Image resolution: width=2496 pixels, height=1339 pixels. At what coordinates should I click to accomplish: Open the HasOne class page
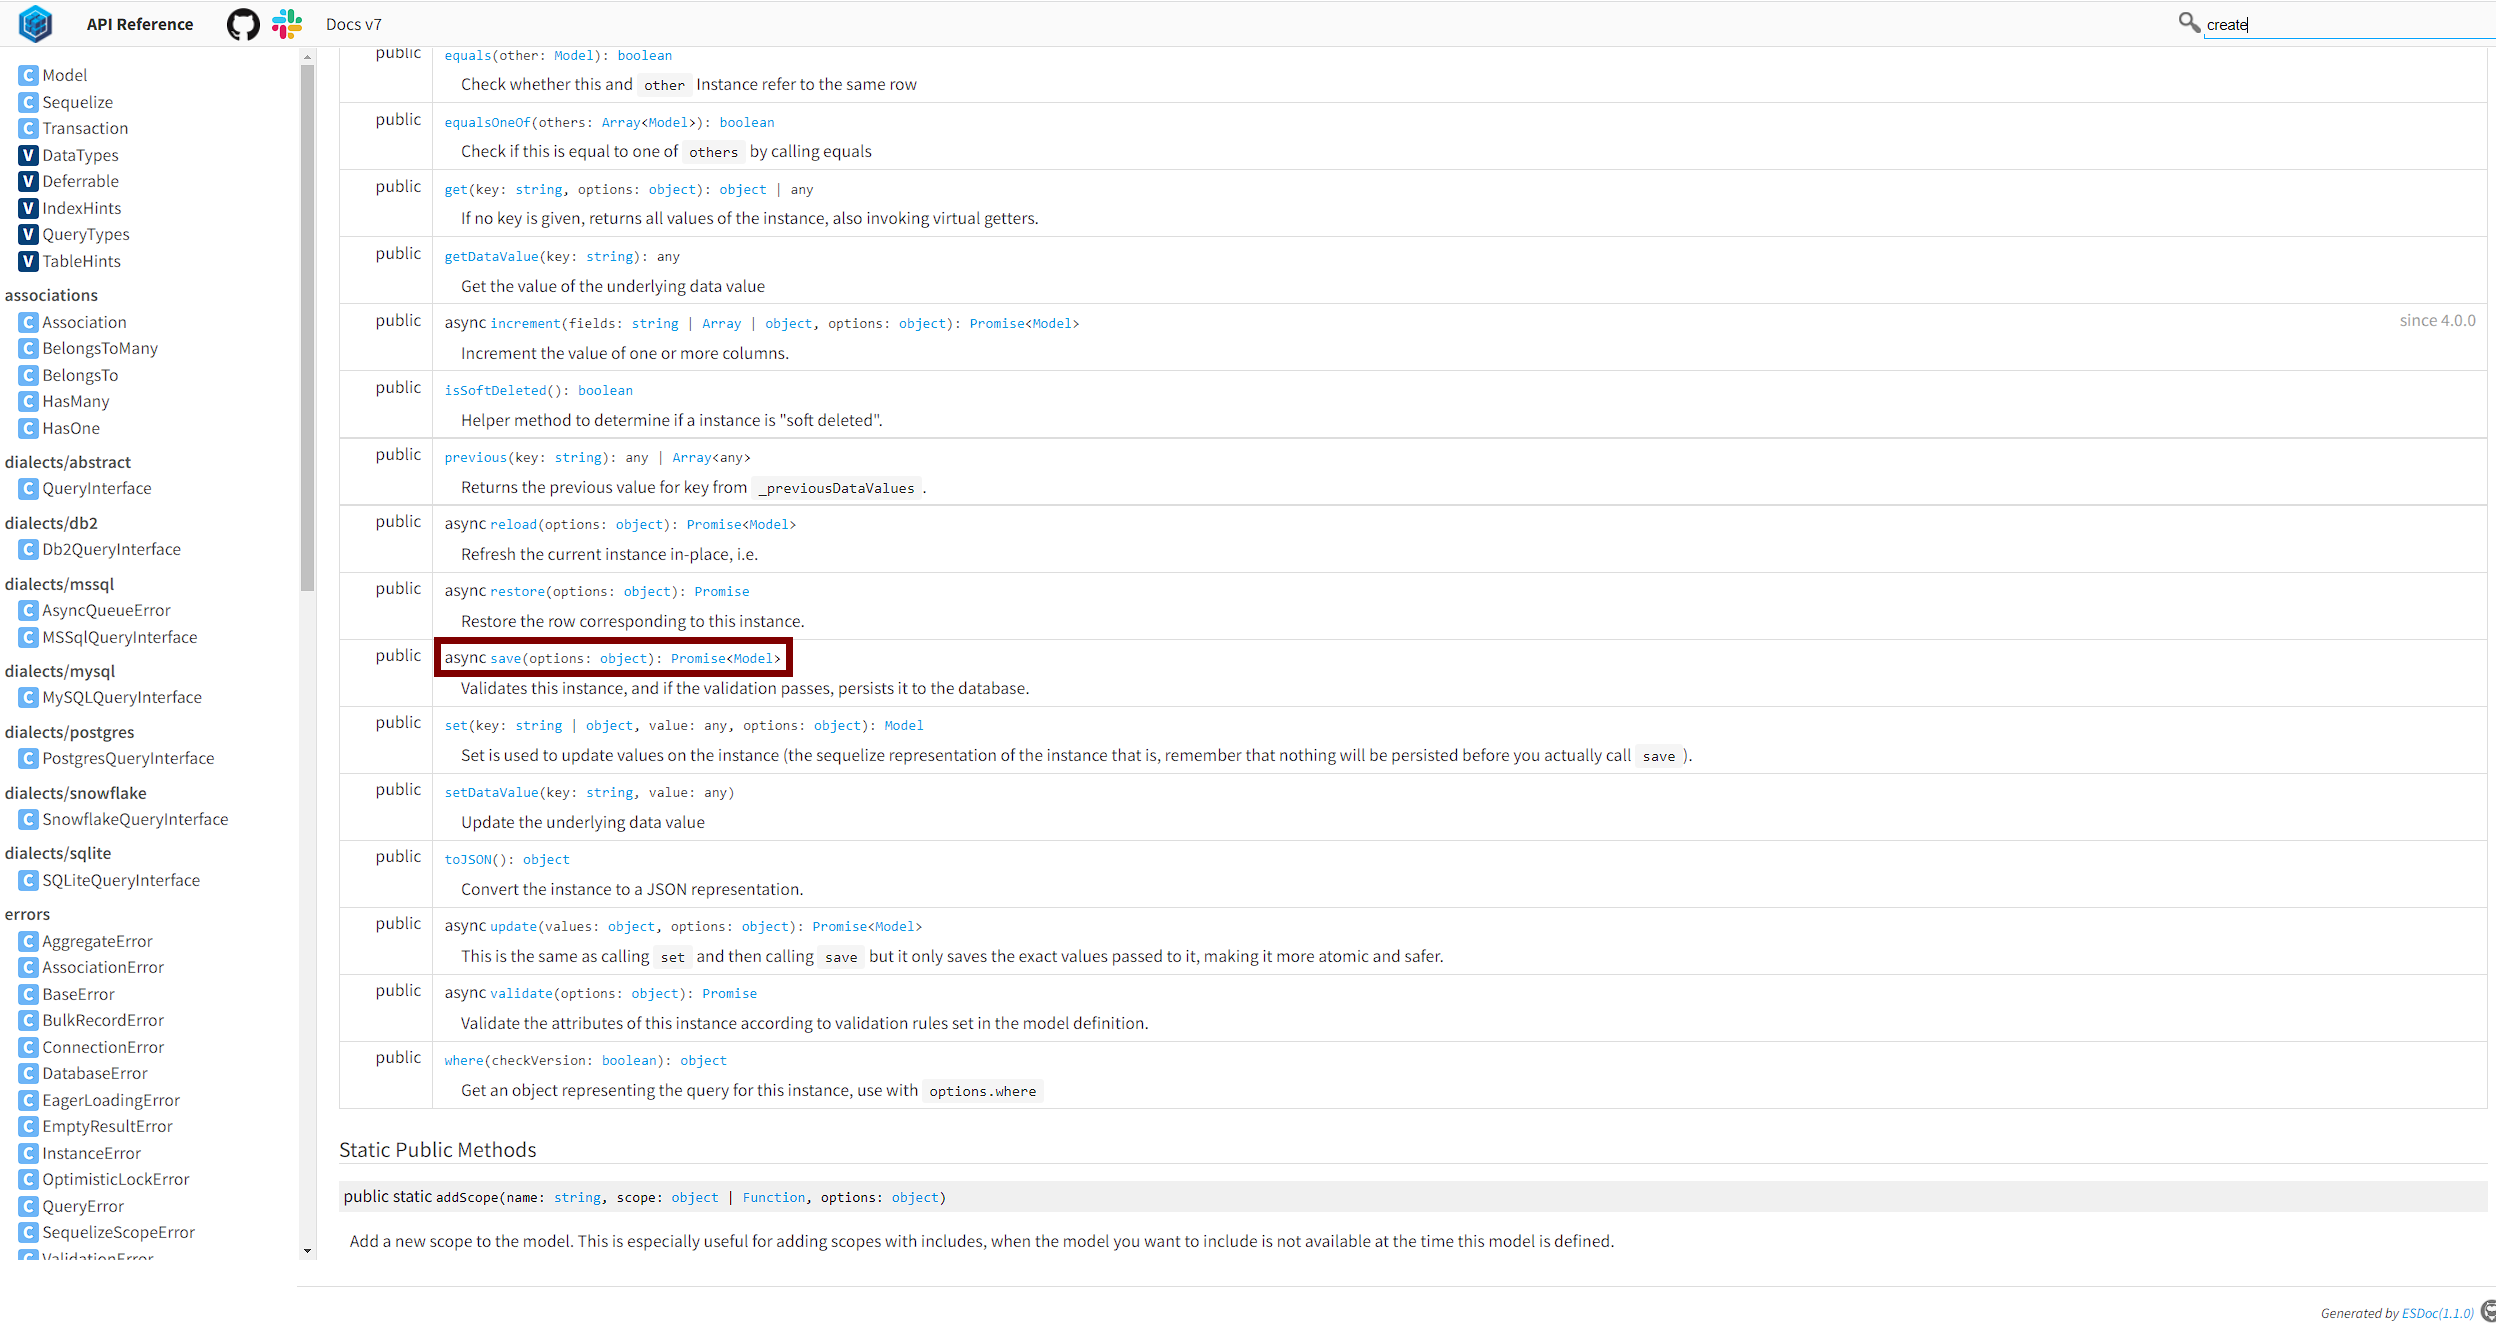[71, 428]
